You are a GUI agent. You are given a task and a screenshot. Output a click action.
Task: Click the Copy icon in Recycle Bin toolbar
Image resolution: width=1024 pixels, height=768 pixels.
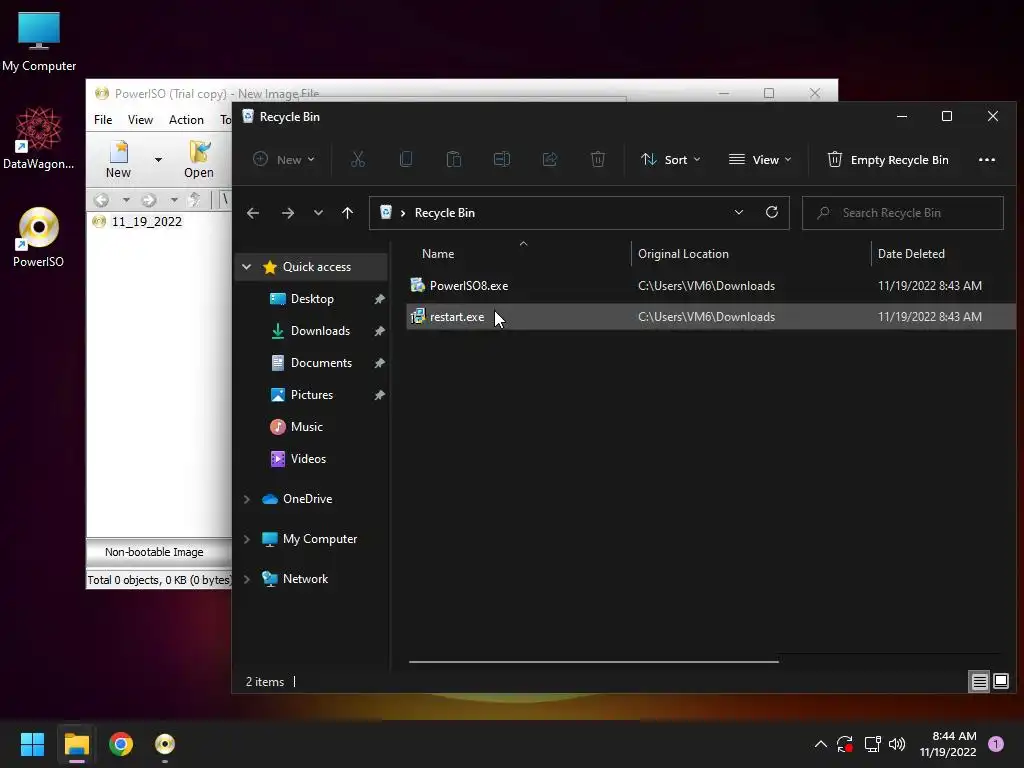(406, 159)
